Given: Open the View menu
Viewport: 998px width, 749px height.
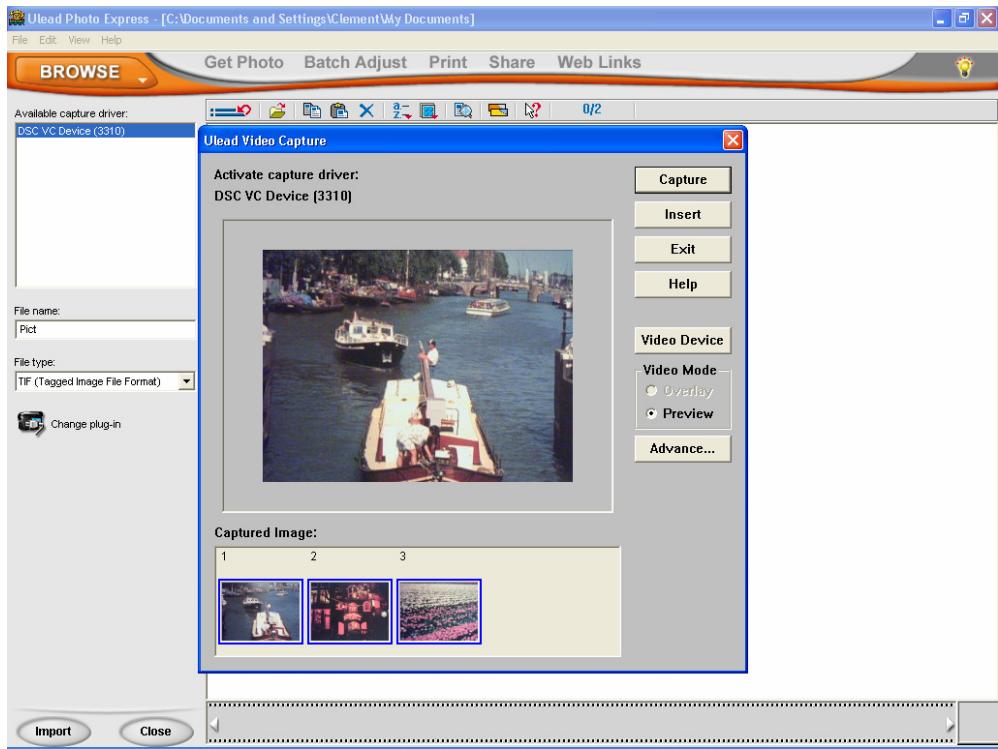Looking at the screenshot, I should [x=79, y=40].
